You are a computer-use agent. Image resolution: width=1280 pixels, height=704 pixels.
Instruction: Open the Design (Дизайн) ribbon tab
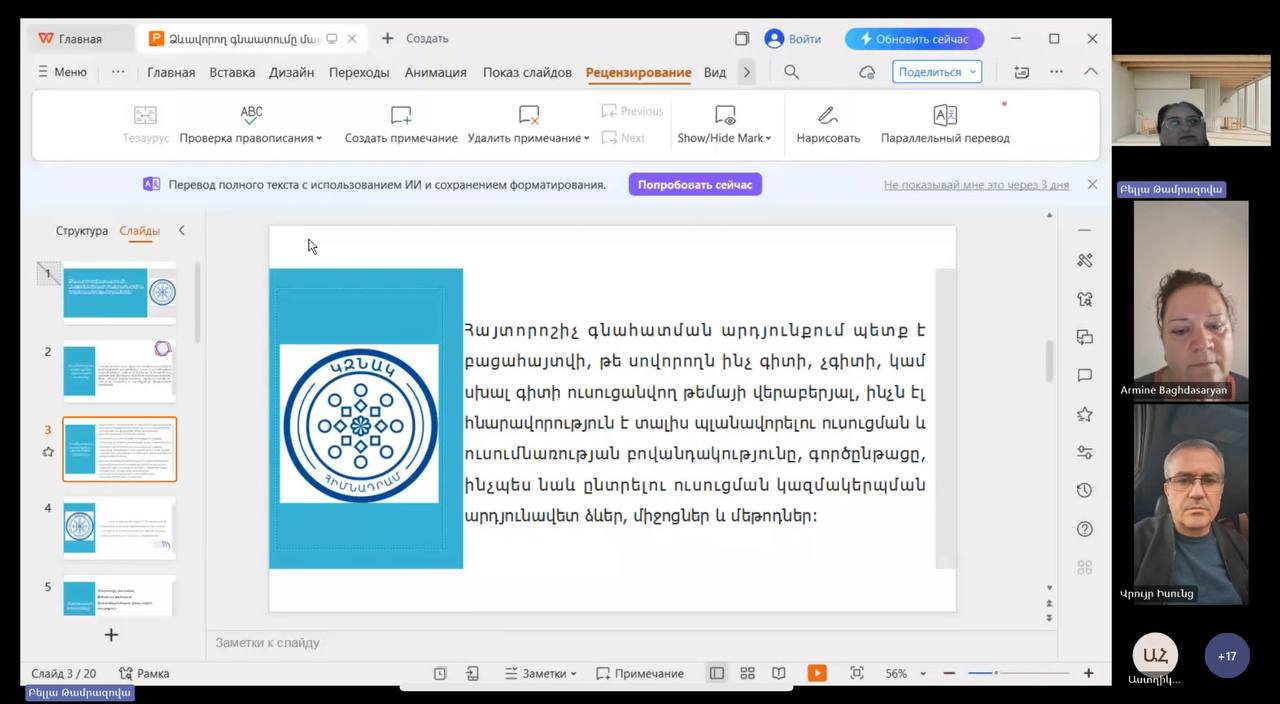tap(291, 72)
